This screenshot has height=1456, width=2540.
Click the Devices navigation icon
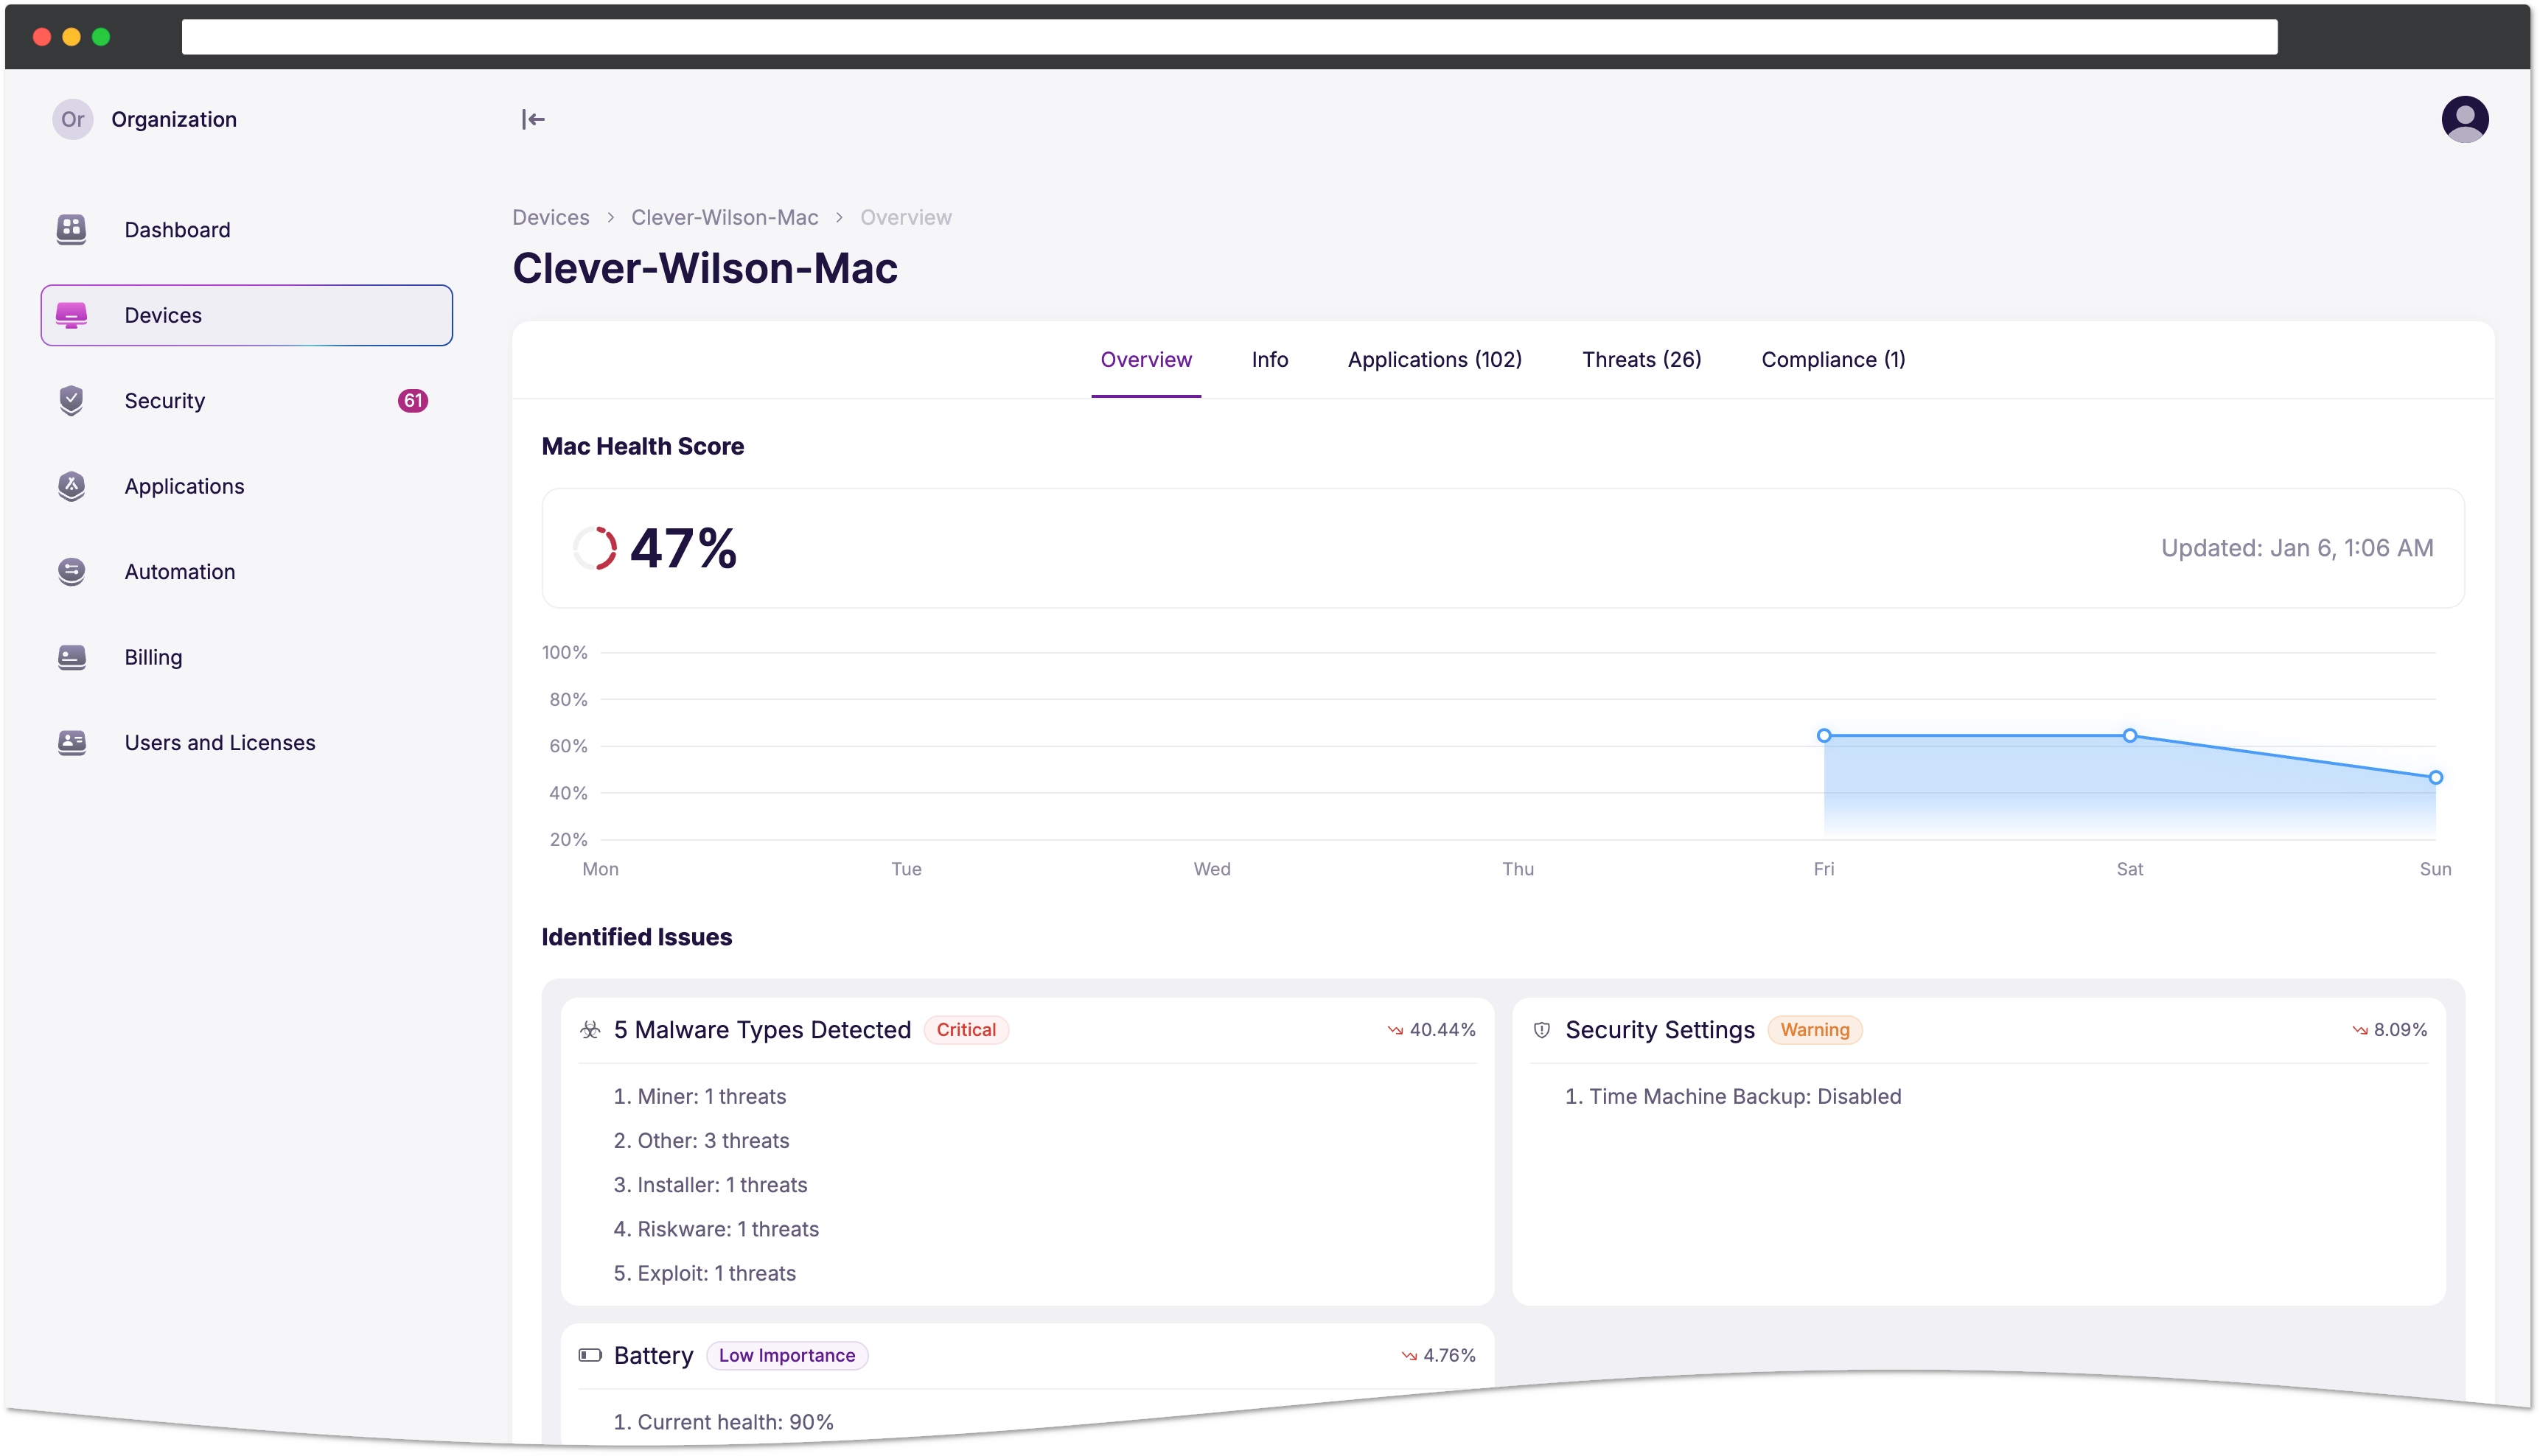(73, 314)
